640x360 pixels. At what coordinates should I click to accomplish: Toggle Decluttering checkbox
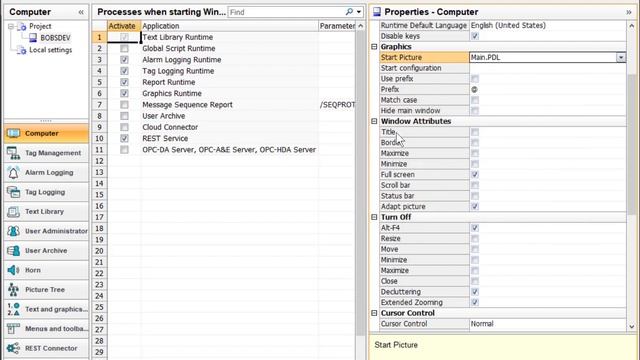point(475,292)
